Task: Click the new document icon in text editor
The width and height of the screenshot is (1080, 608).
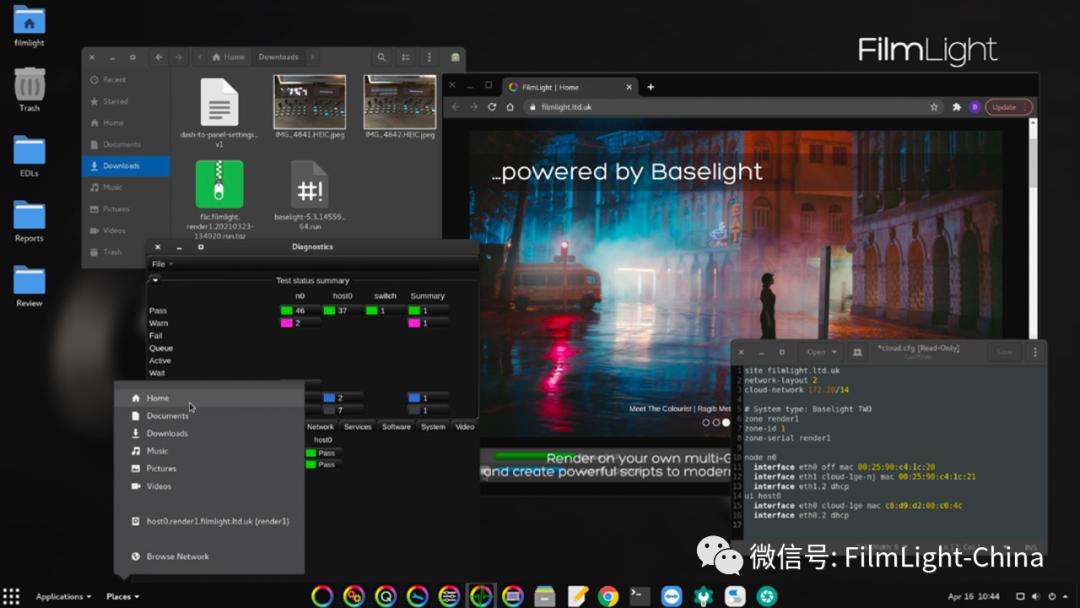Action: pos(857,352)
